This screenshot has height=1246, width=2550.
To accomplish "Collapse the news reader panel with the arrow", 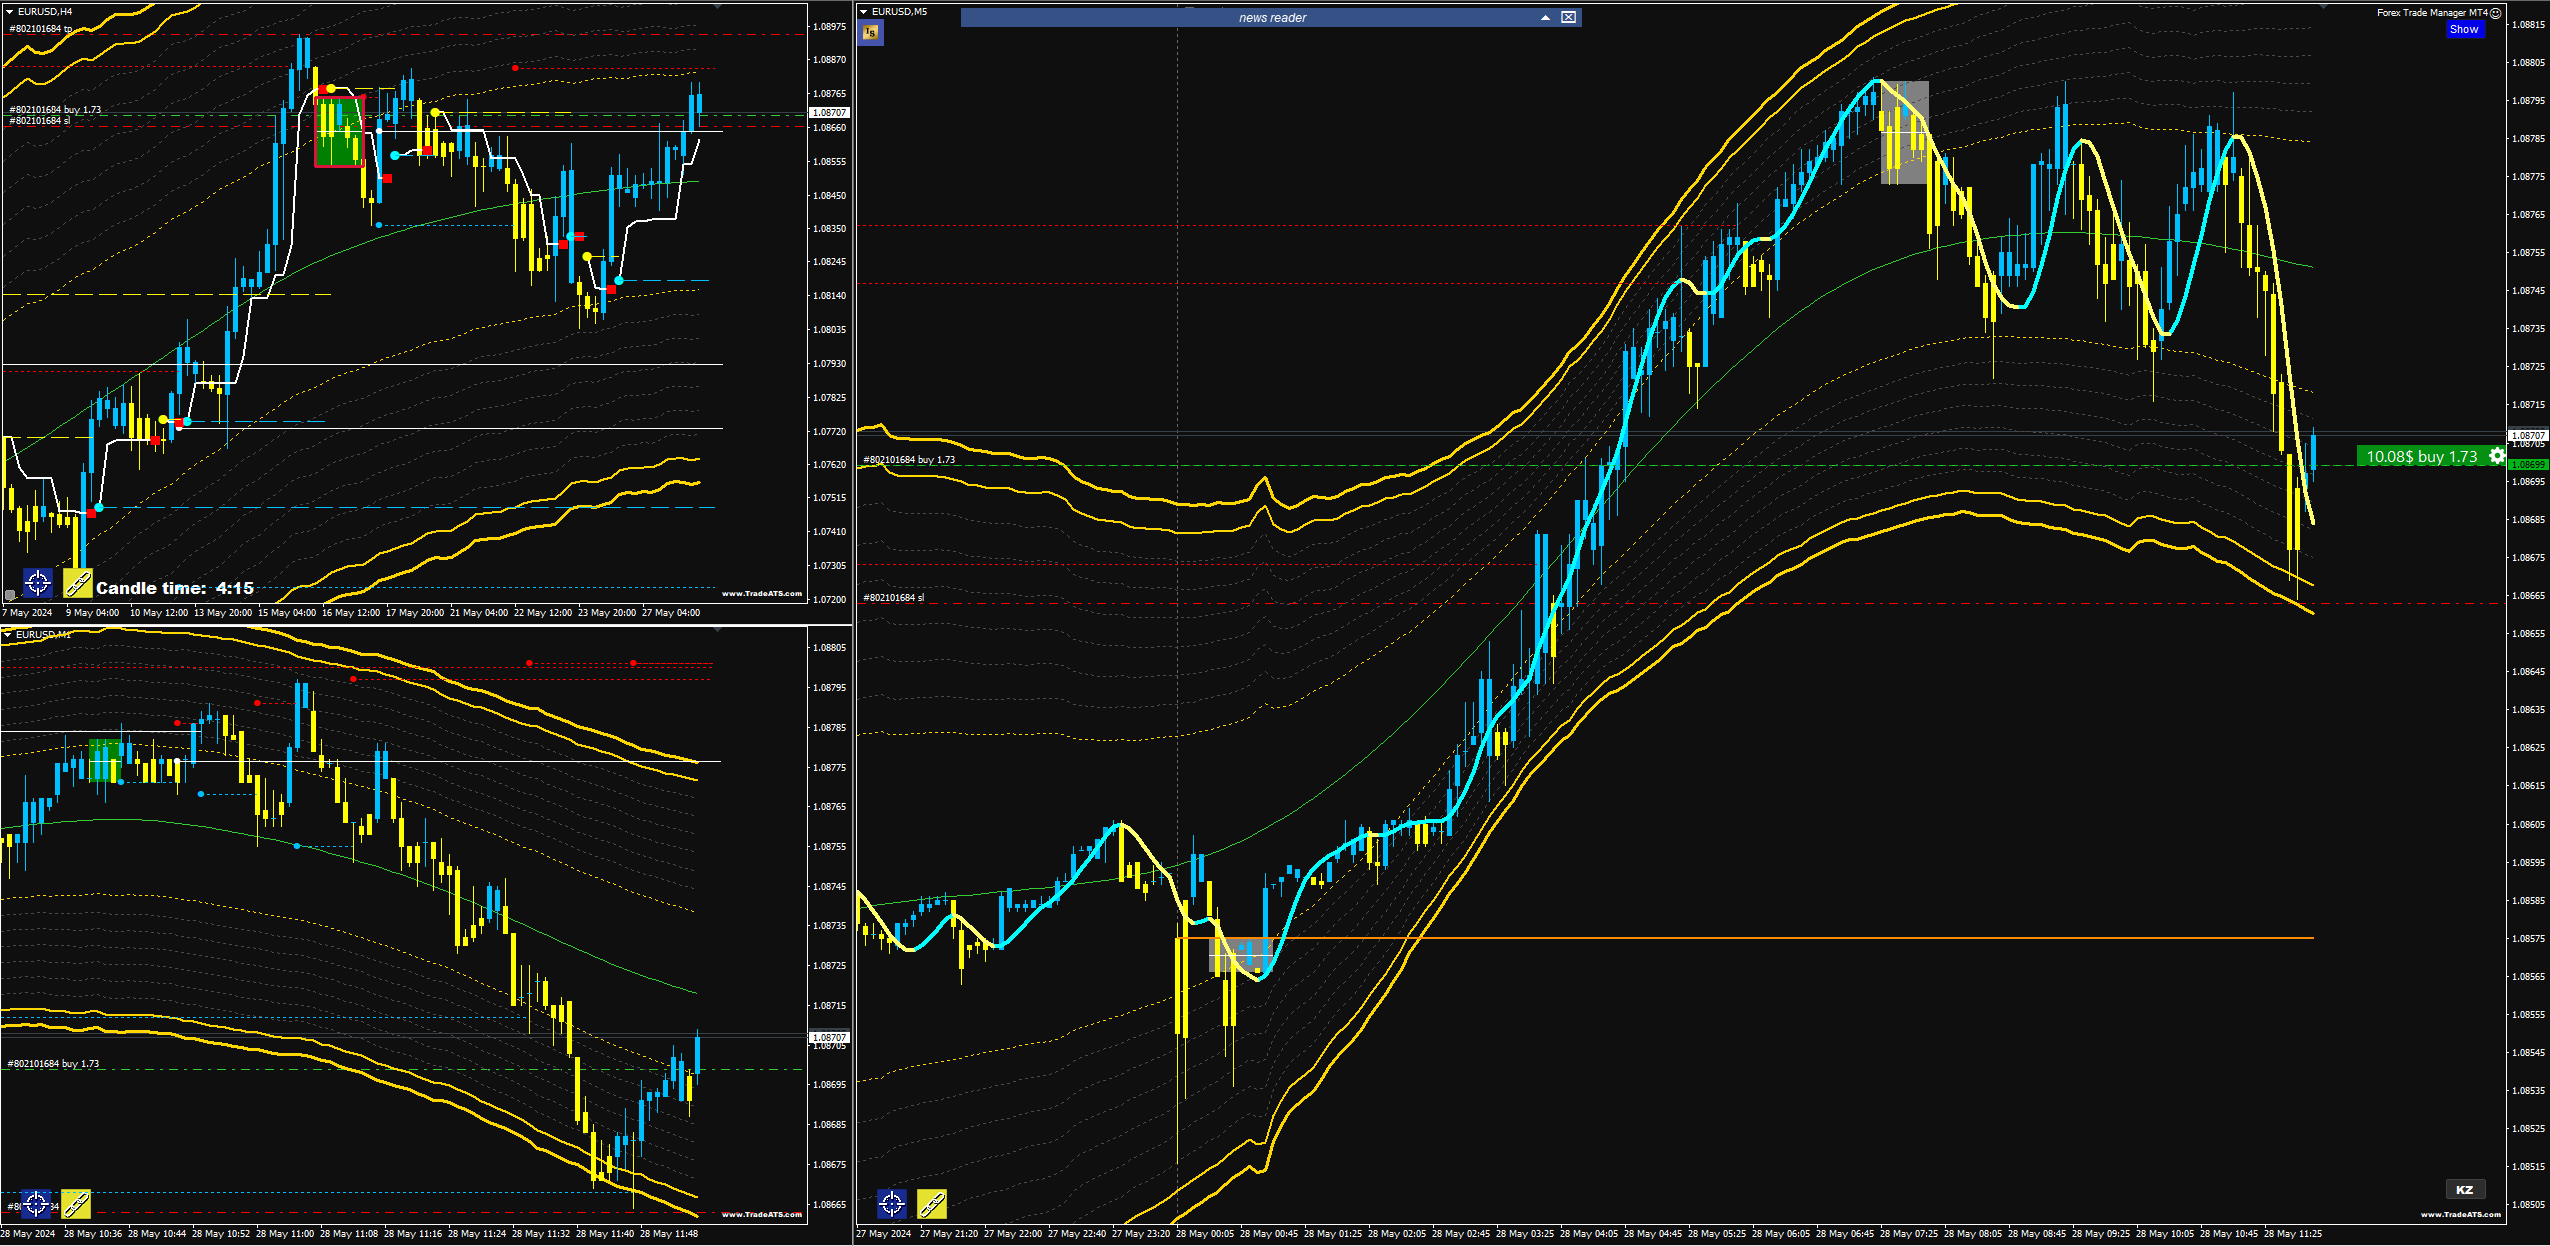I will pyautogui.click(x=1545, y=17).
